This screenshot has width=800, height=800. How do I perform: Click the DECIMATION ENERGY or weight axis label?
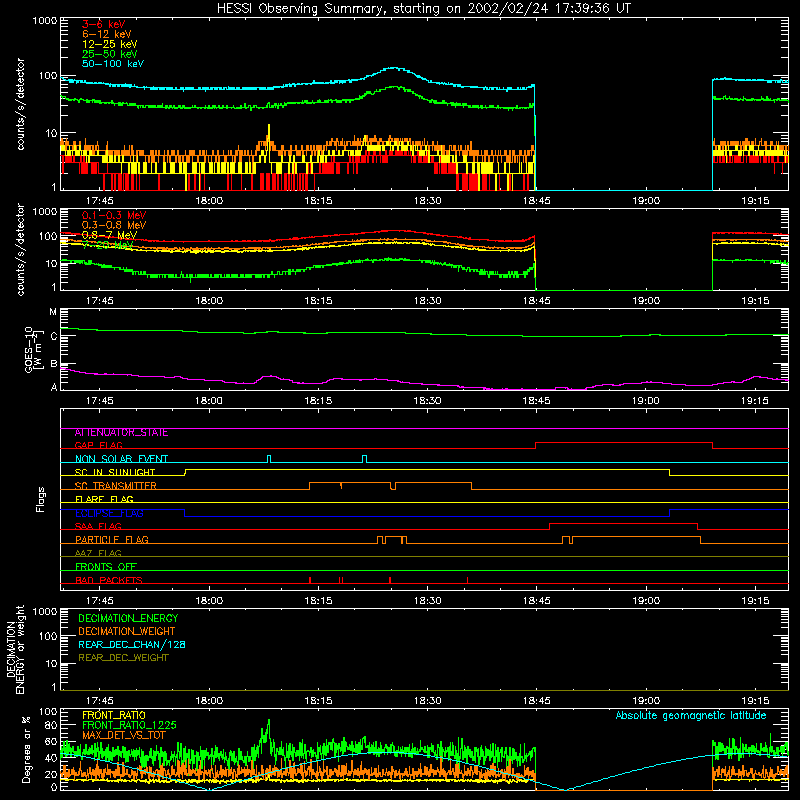click(16, 649)
